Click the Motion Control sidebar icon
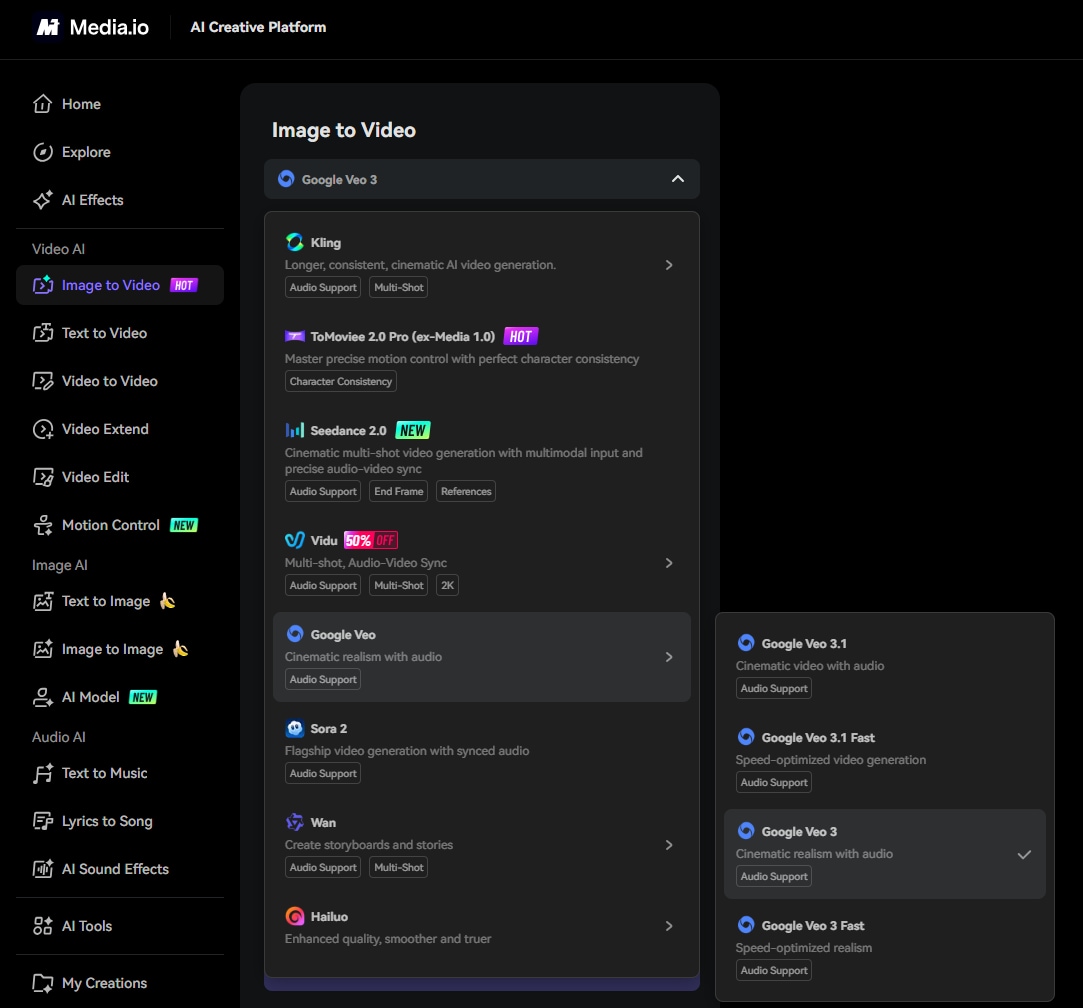This screenshot has width=1083, height=1008. tap(43, 525)
